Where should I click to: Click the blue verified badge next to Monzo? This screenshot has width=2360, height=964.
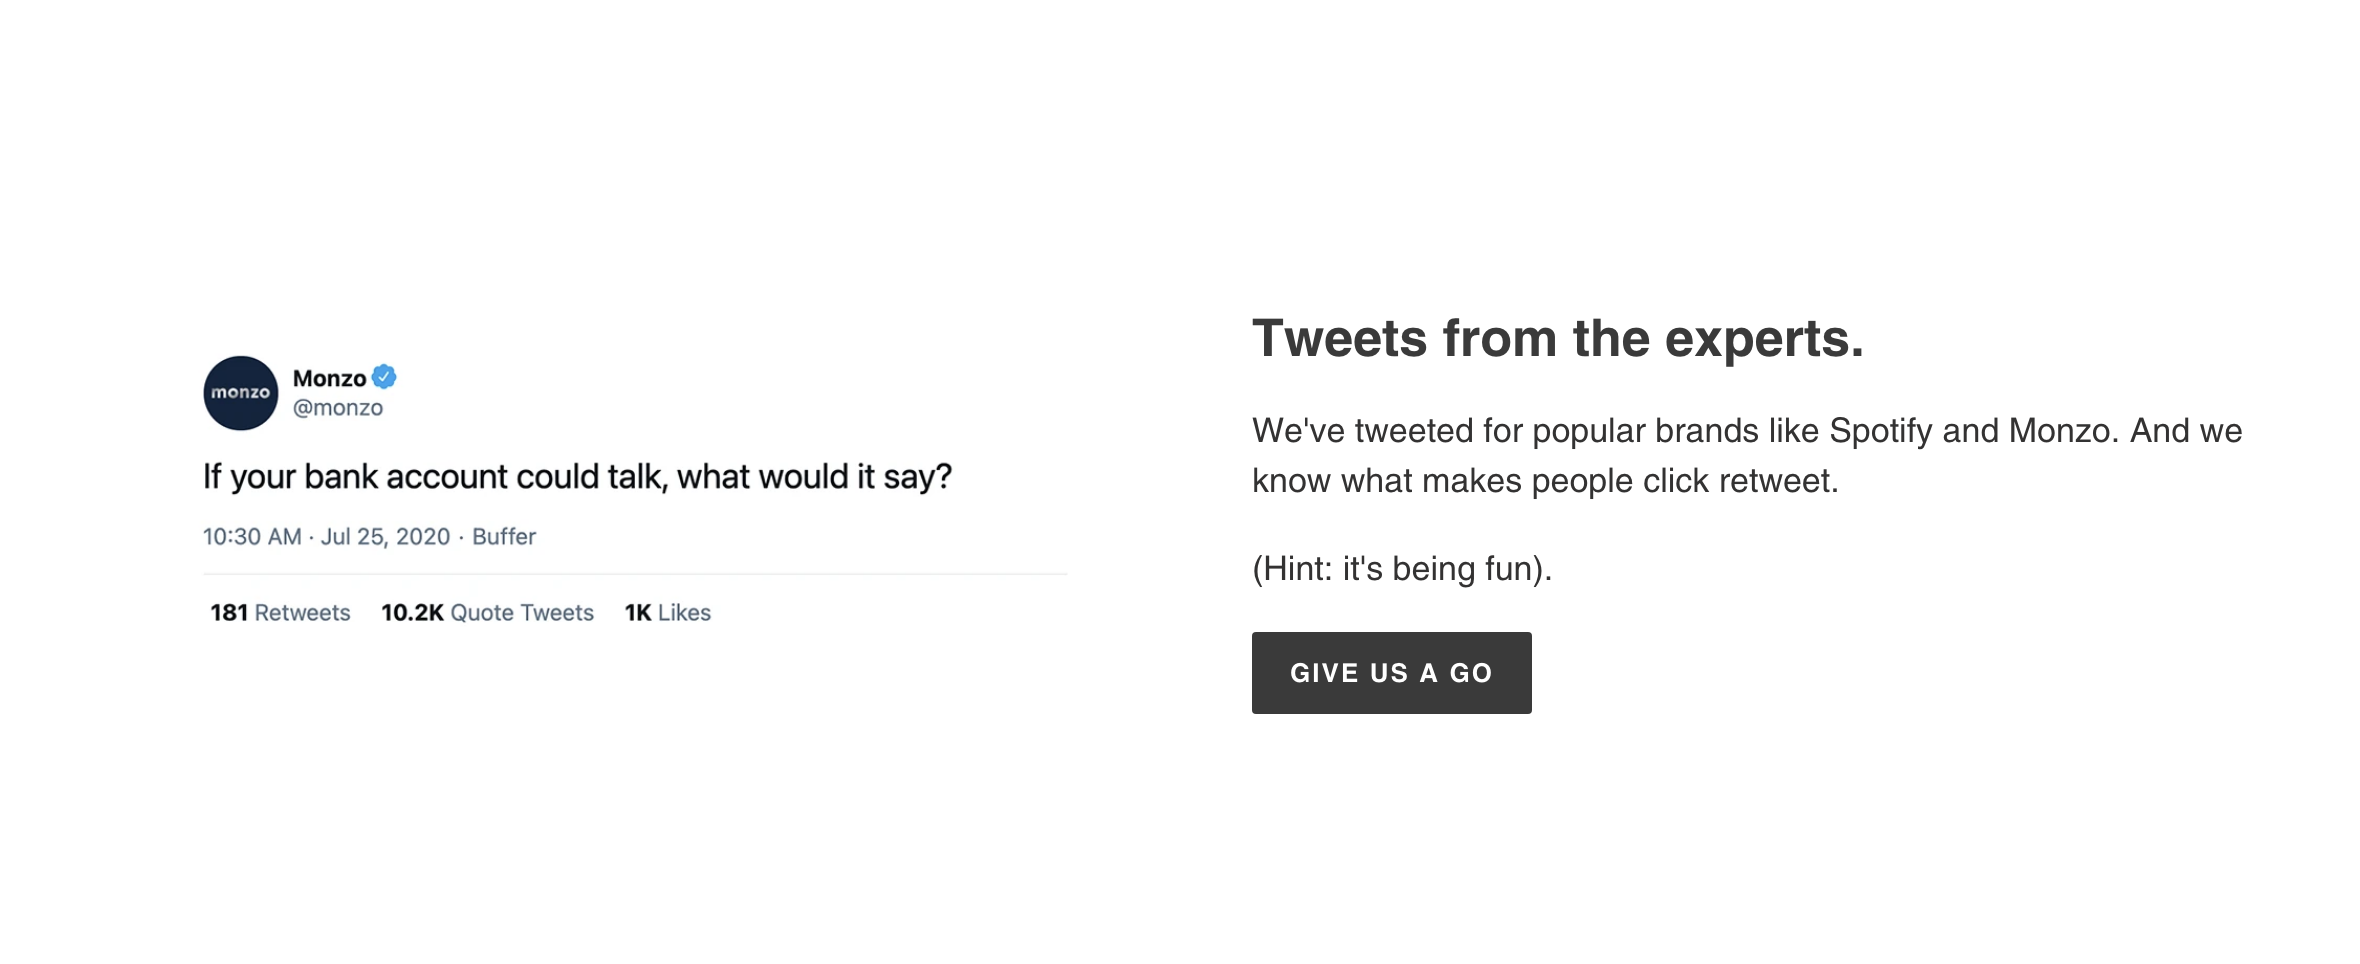385,378
